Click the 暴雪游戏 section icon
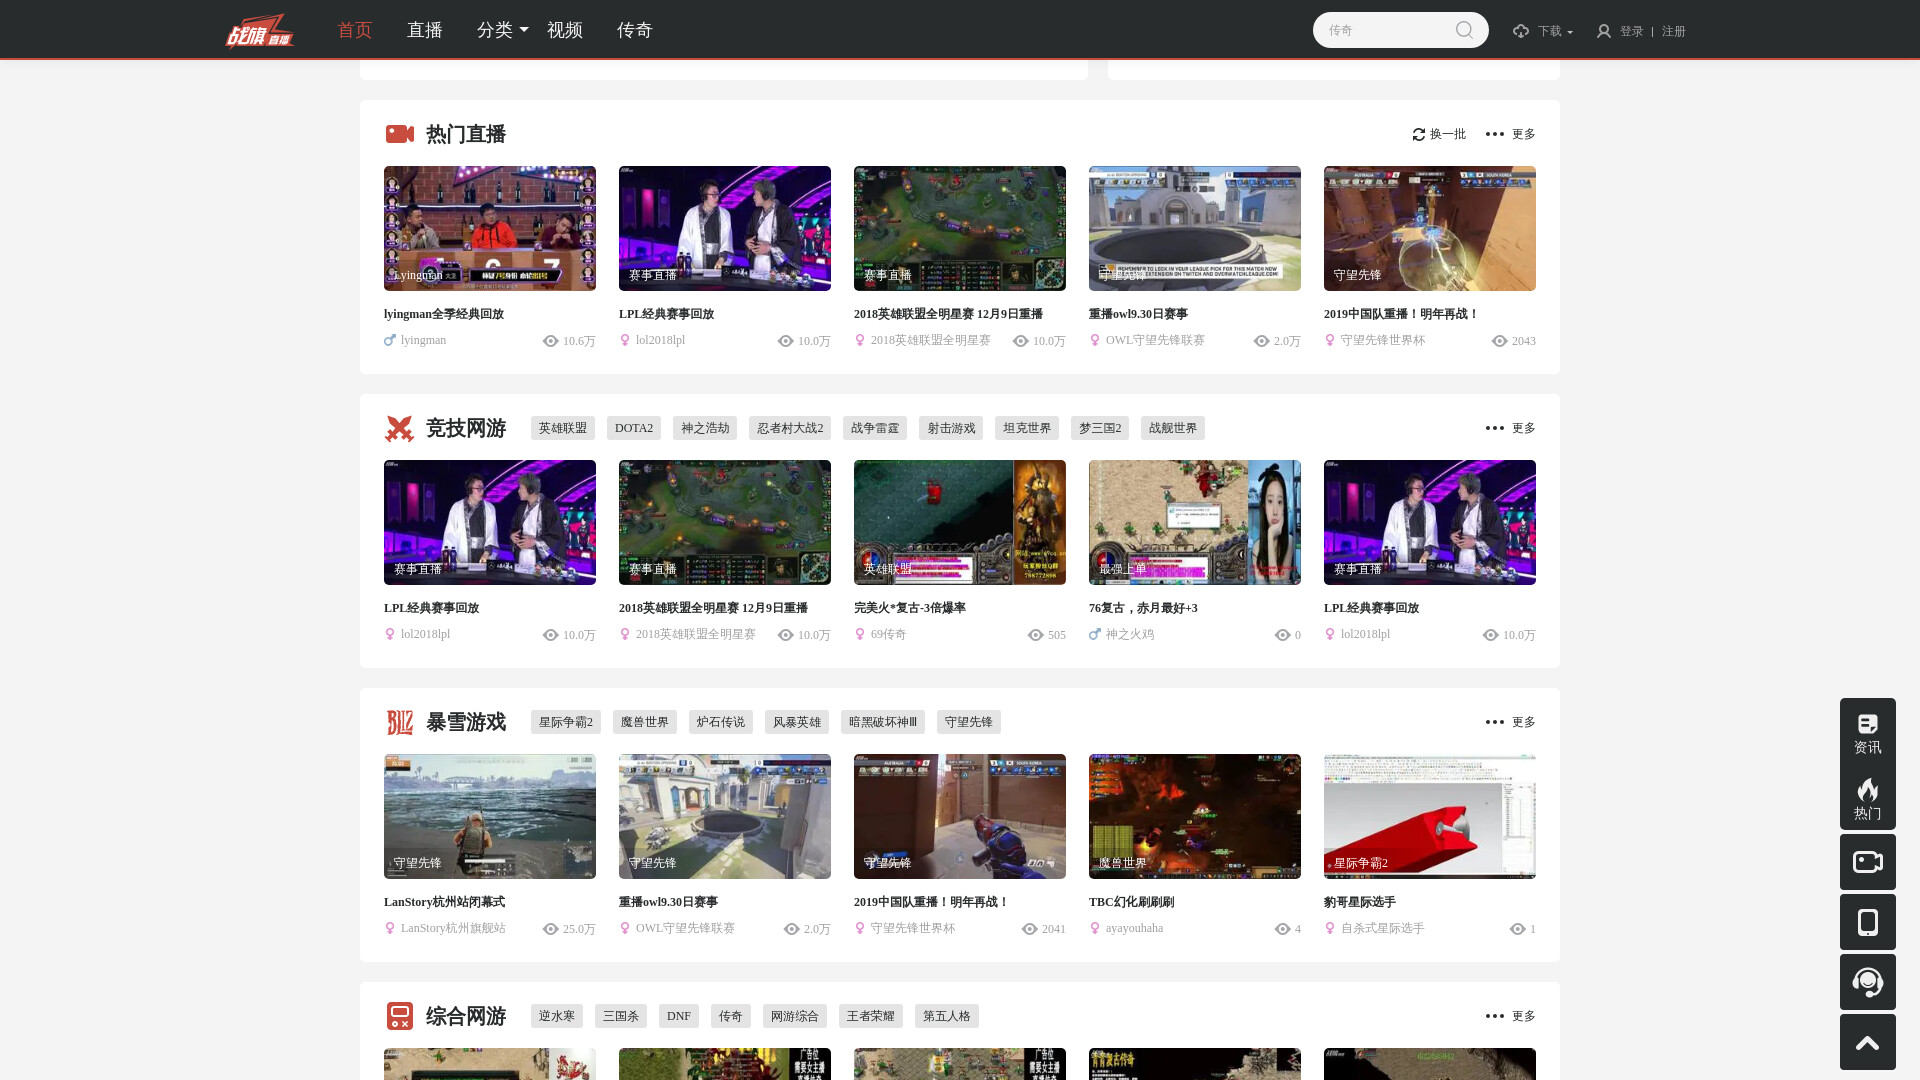 pyautogui.click(x=400, y=722)
